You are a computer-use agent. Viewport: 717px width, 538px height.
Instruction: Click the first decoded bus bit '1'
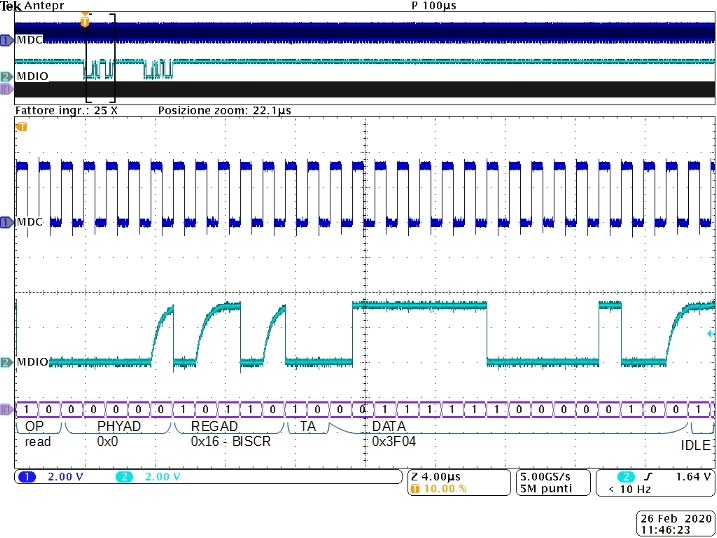27,409
